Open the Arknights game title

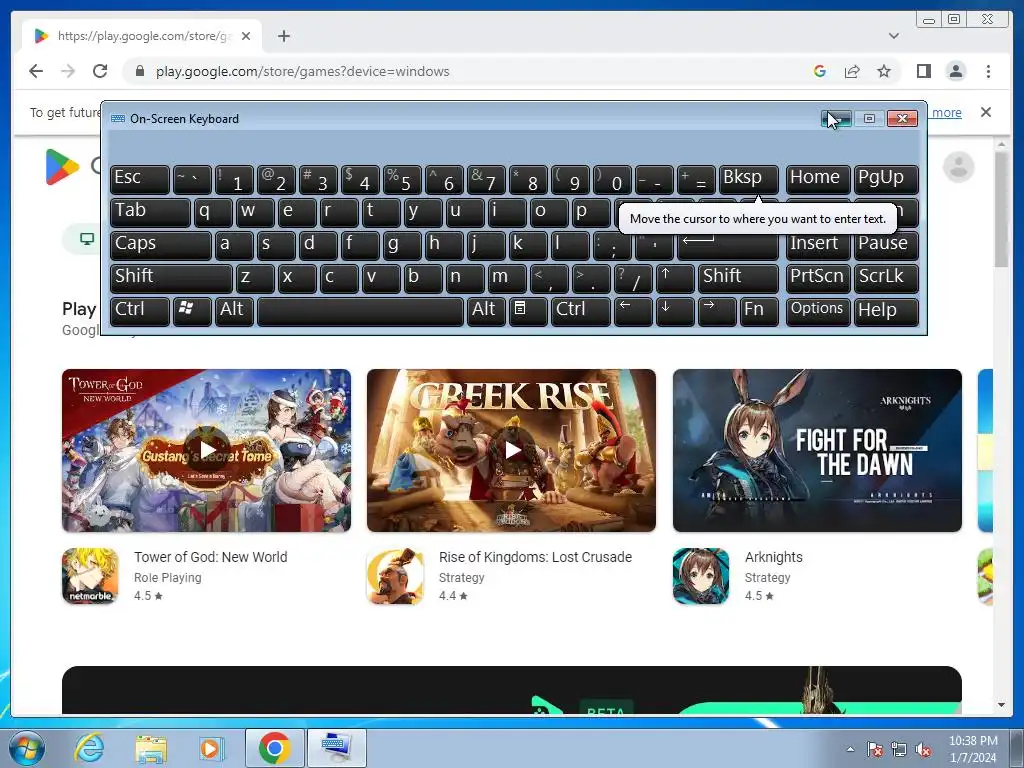click(774, 557)
